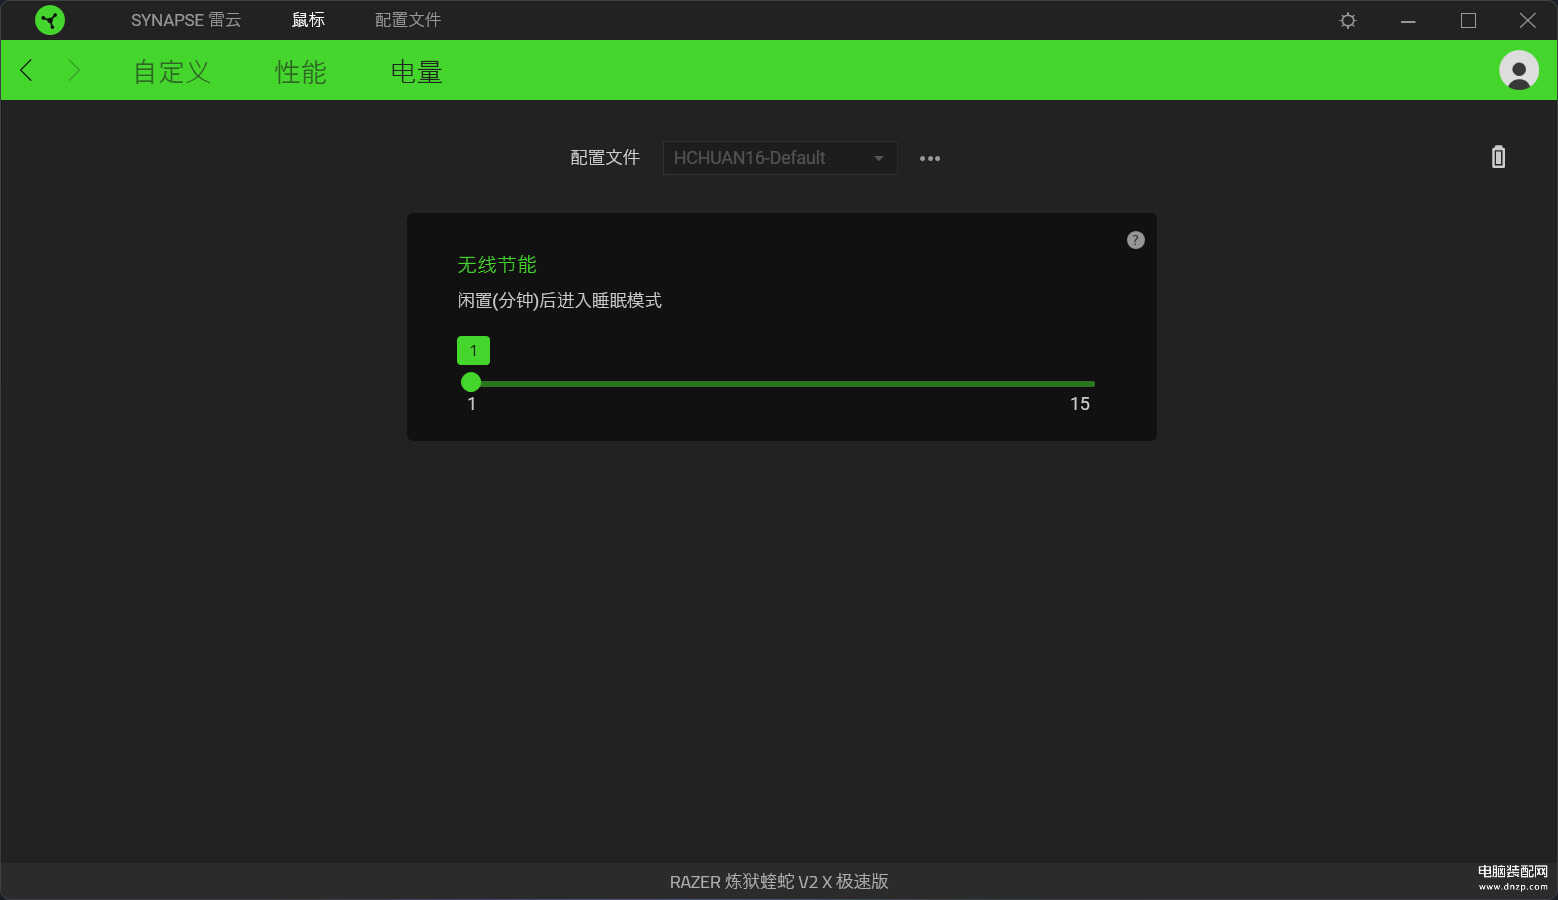Image resolution: width=1558 pixels, height=900 pixels.
Task: Open the 性能 tab
Action: [x=300, y=72]
